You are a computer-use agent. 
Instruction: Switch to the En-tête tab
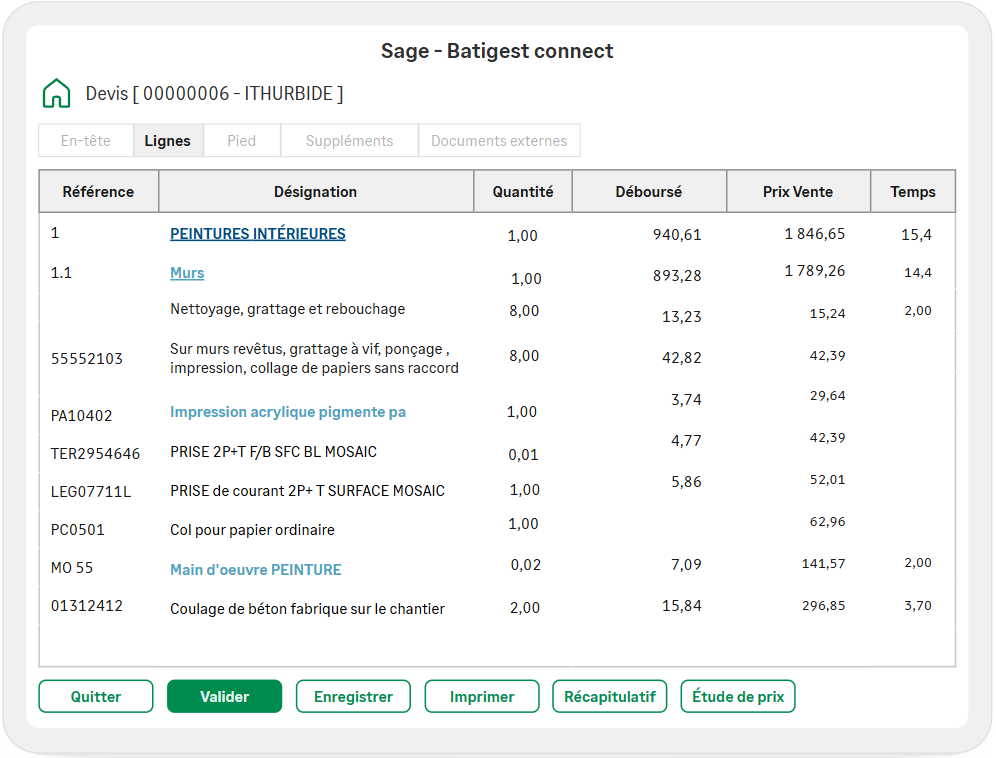[x=86, y=141]
